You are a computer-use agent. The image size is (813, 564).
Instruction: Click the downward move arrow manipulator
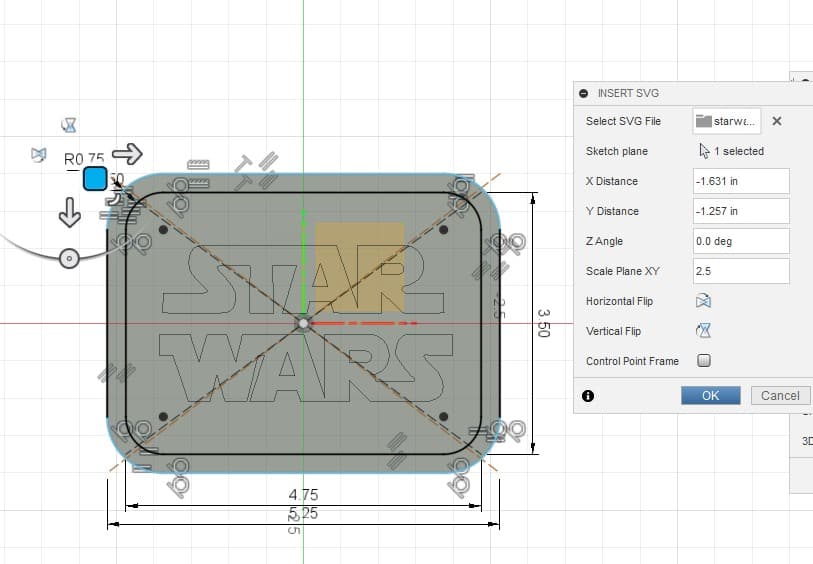(x=69, y=212)
